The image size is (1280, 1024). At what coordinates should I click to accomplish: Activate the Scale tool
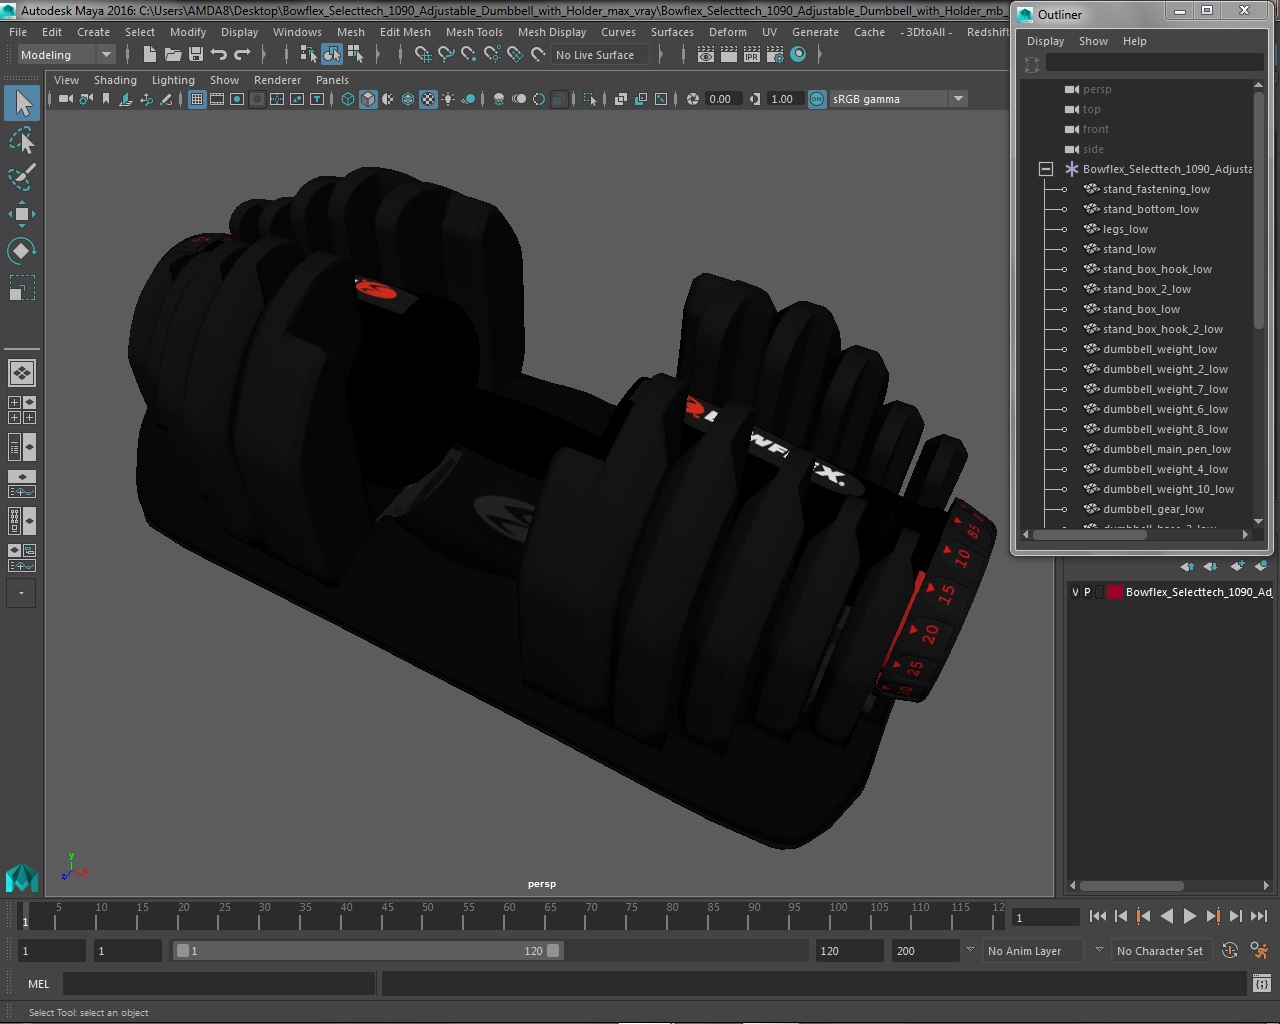(x=22, y=288)
